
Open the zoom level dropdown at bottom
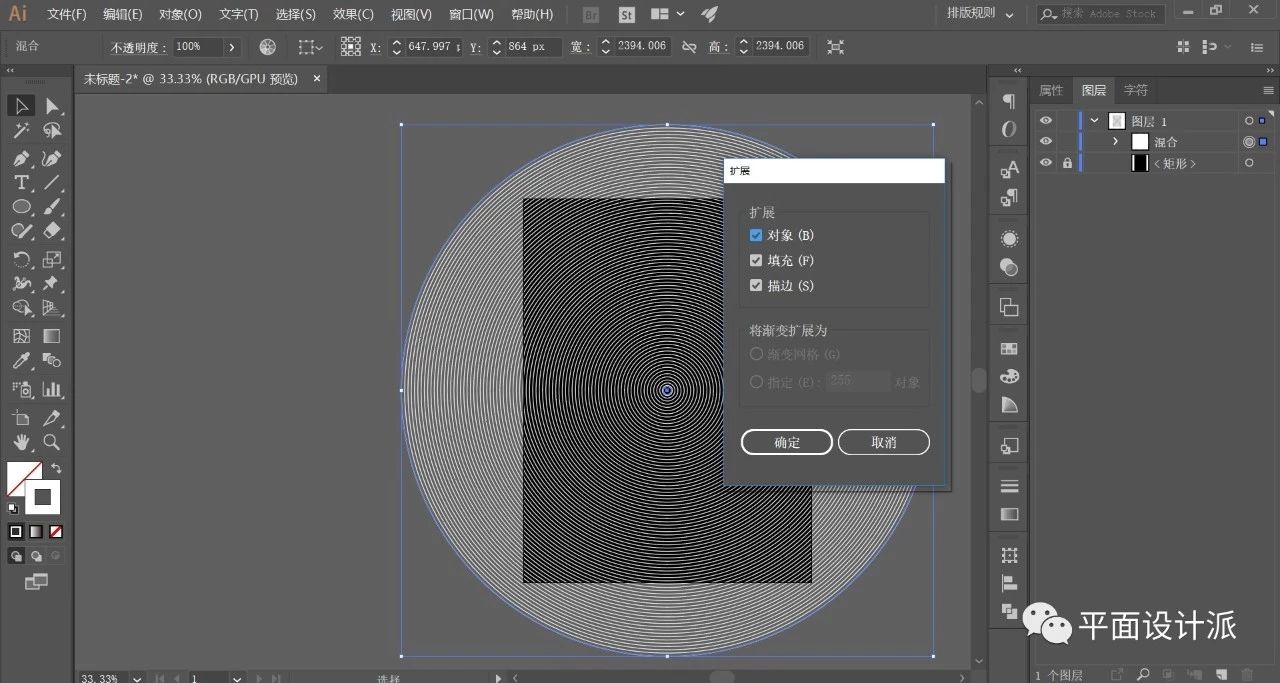tap(138, 678)
